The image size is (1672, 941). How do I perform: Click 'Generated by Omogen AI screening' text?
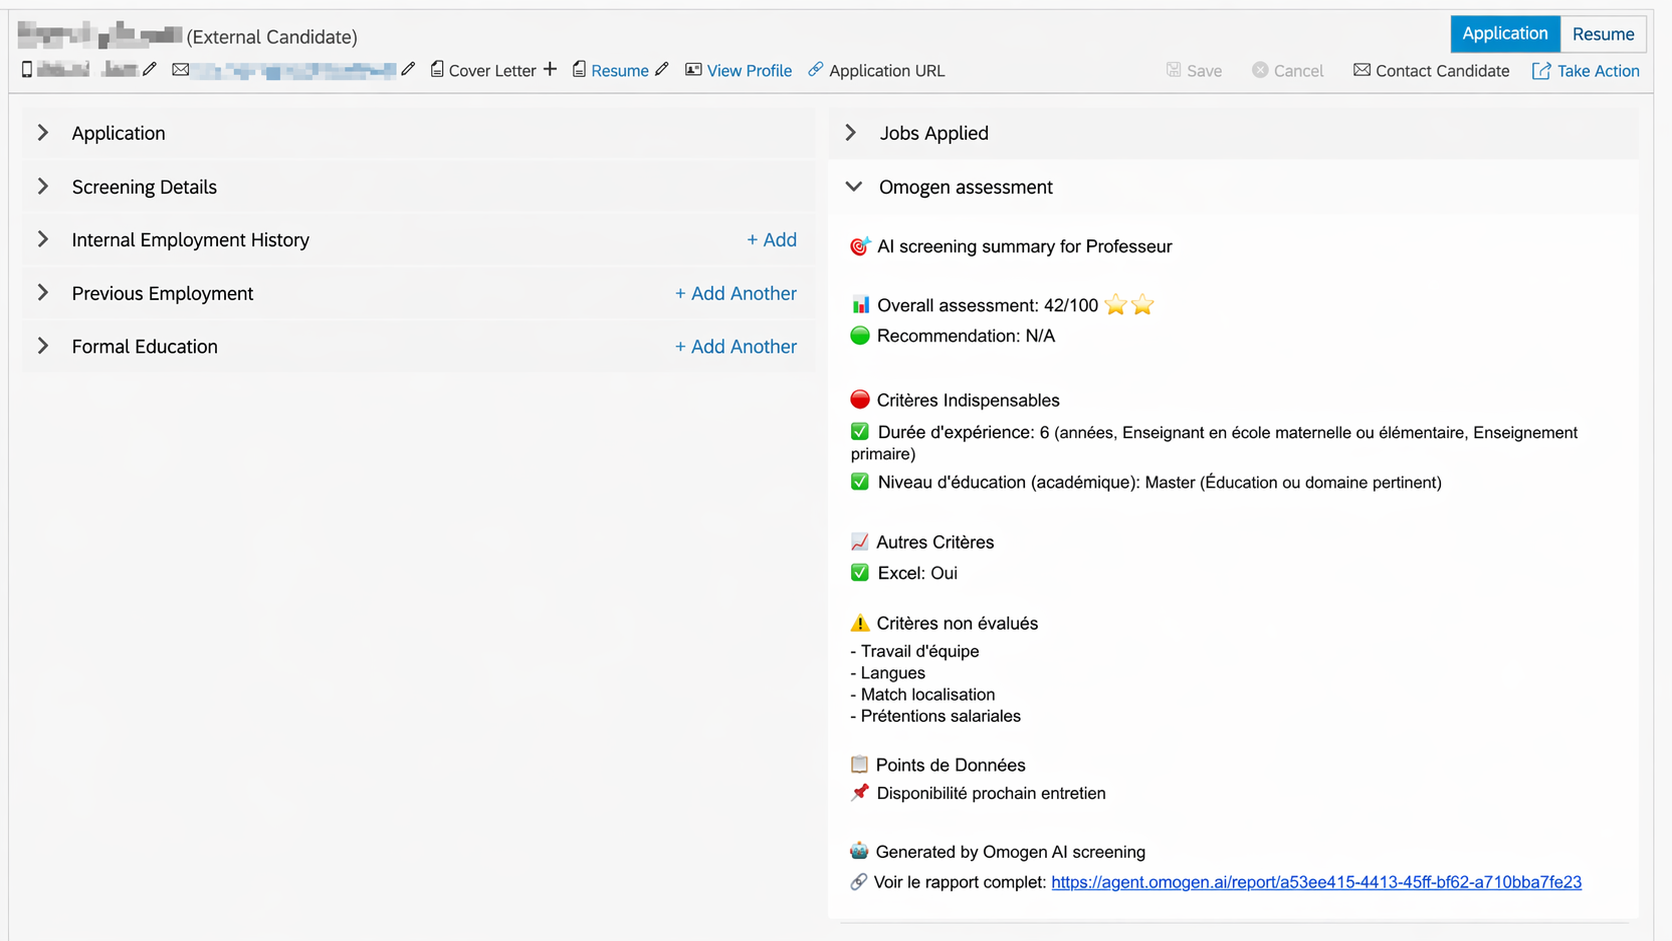pyautogui.click(x=1010, y=852)
